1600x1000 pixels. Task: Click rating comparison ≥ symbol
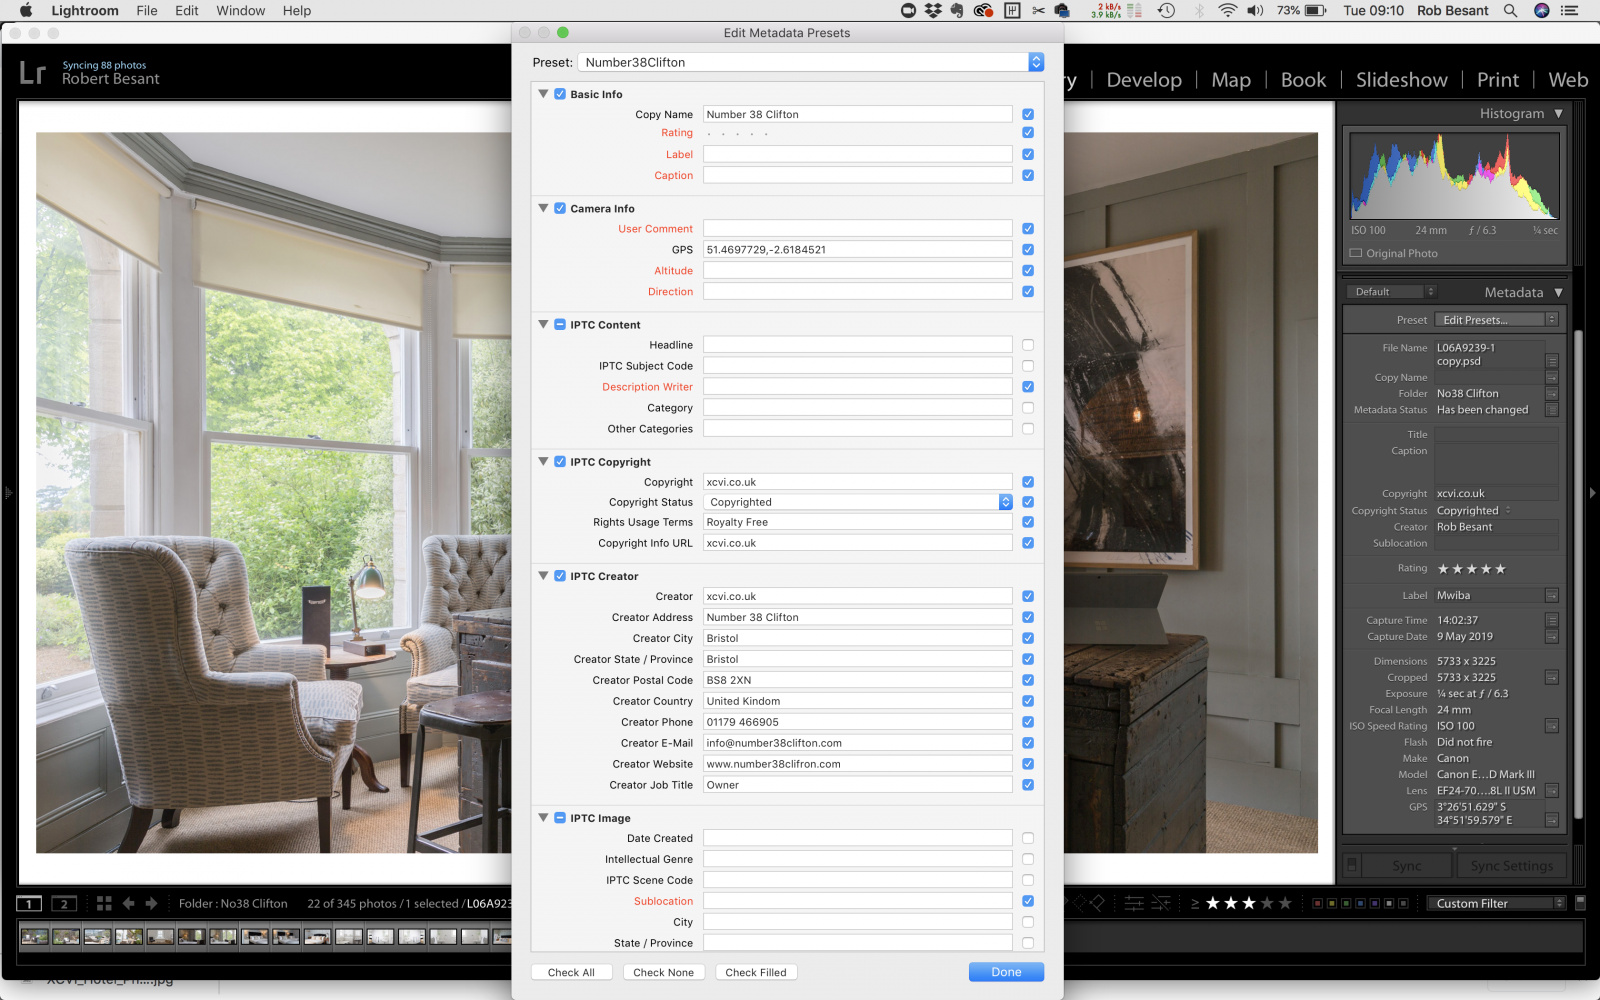pos(1195,904)
